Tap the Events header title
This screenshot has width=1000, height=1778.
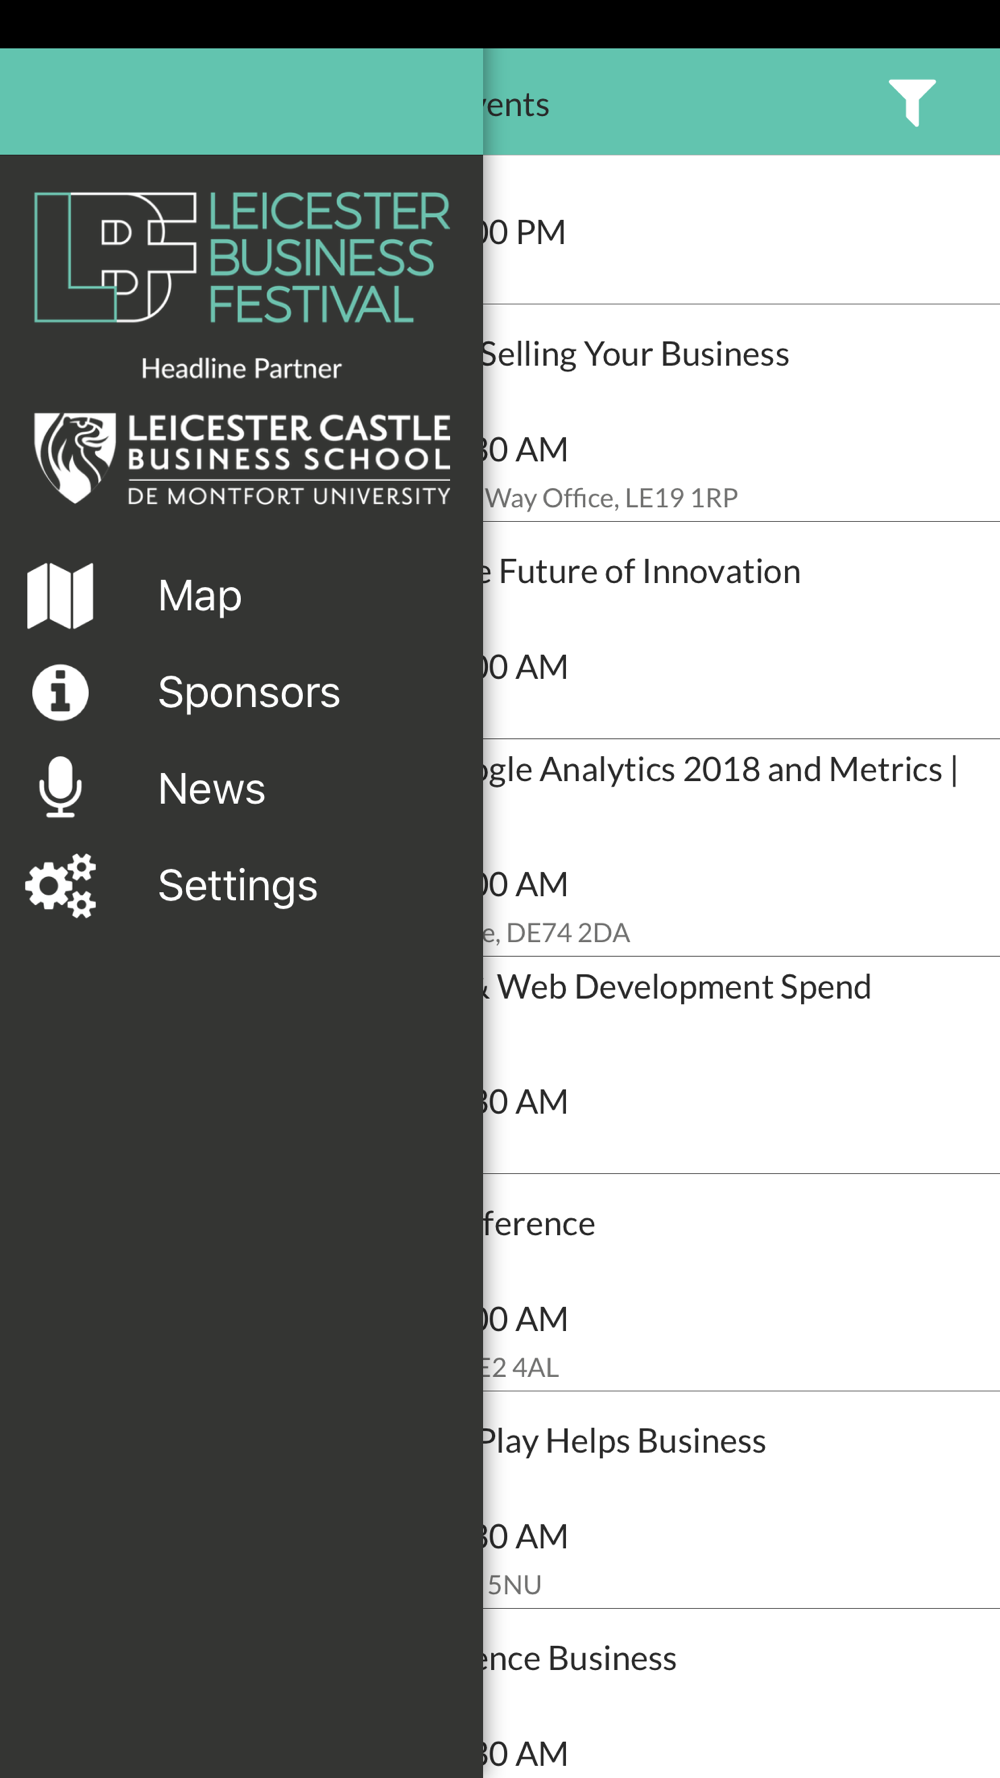click(x=516, y=104)
